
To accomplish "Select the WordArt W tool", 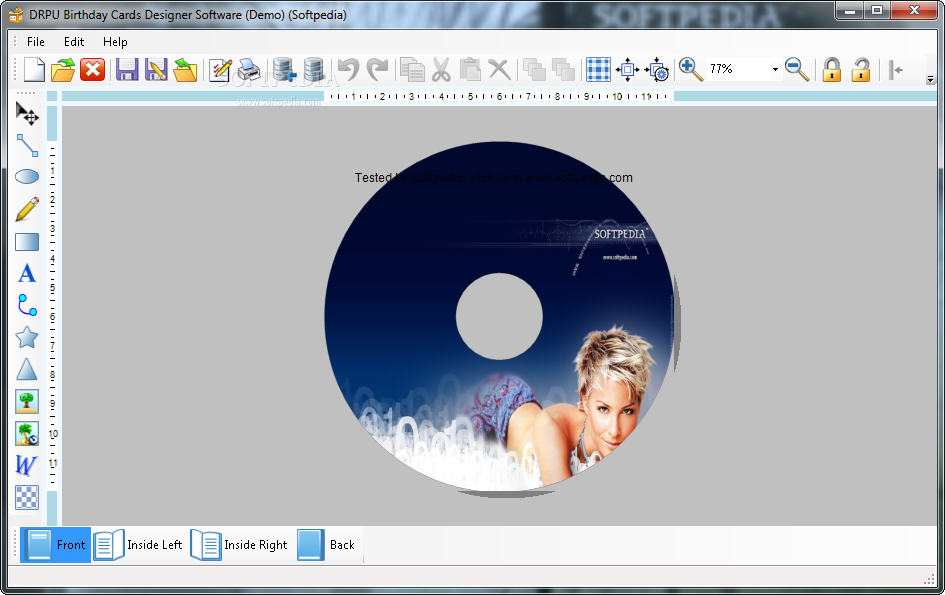I will [27, 465].
